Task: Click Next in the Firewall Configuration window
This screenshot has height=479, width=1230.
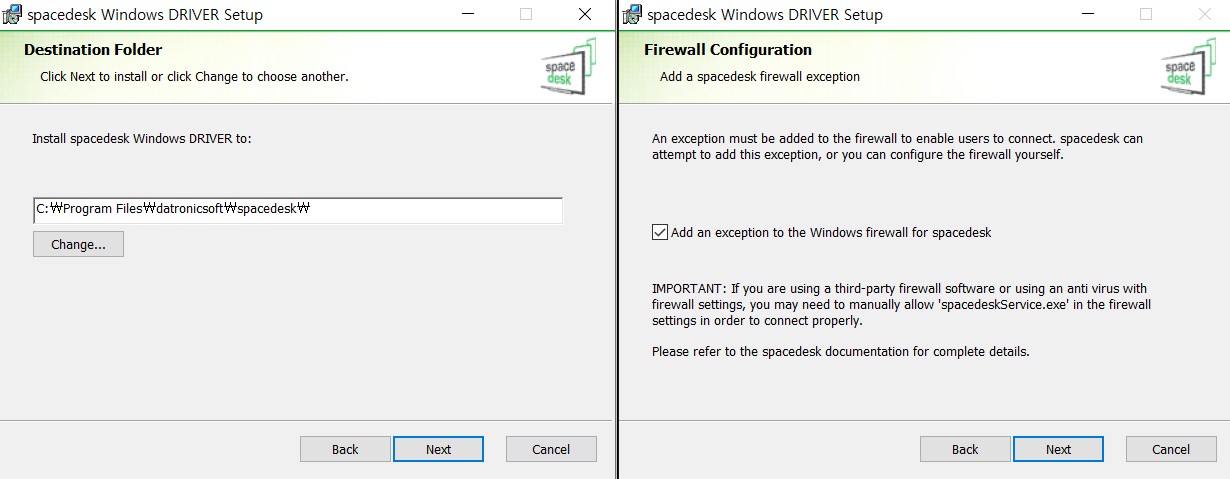Action: [1058, 449]
